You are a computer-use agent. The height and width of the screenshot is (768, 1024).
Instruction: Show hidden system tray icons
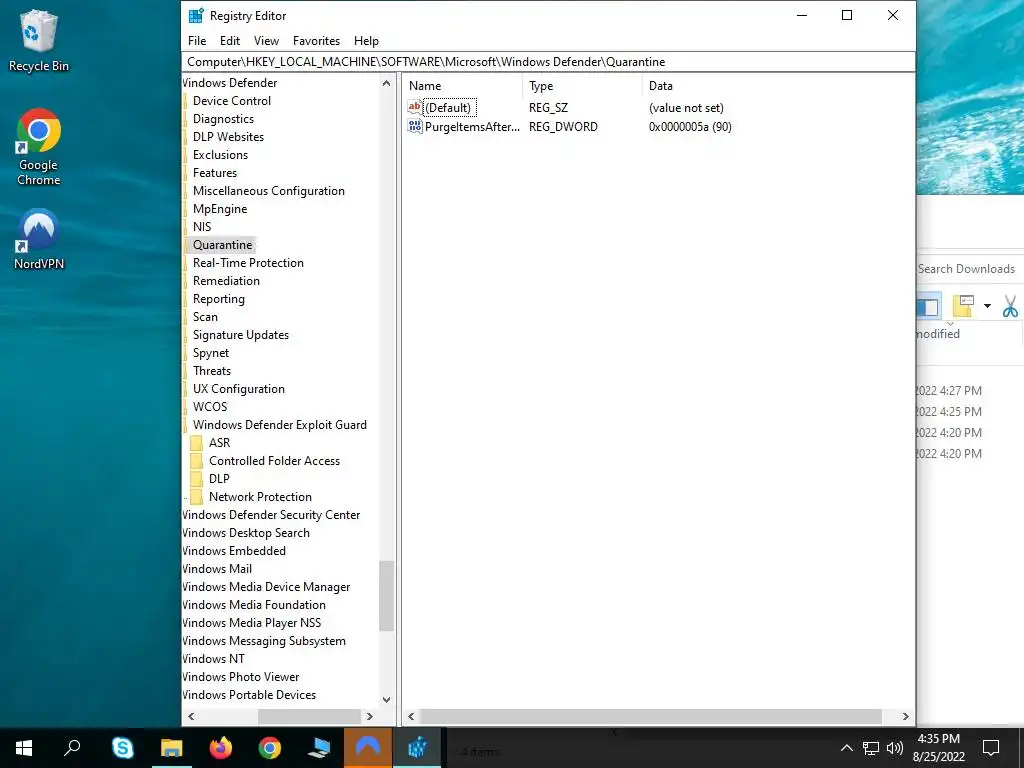point(846,748)
